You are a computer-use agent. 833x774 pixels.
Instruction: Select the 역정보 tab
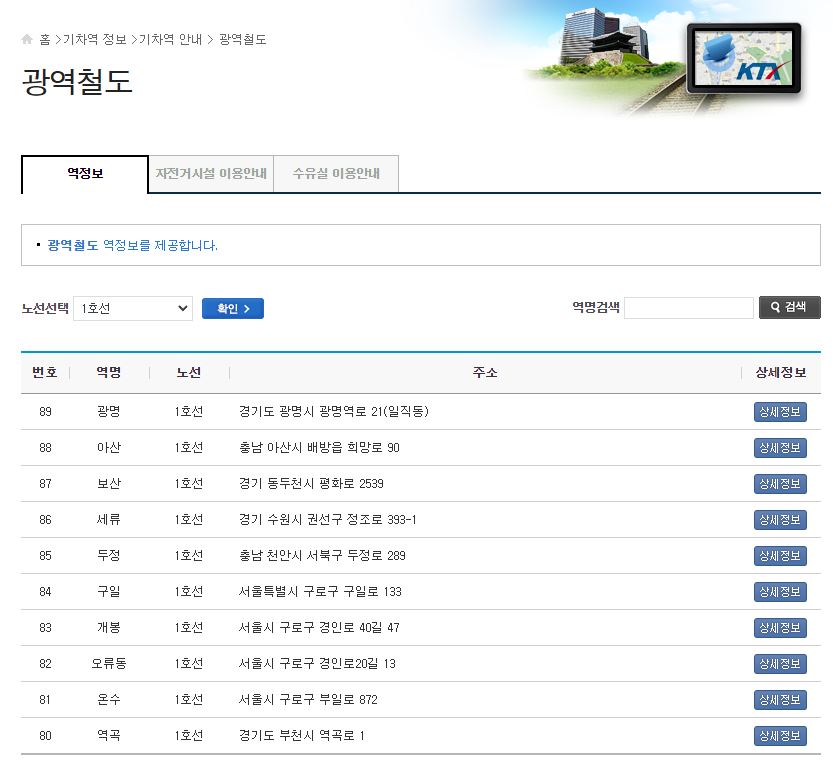(84, 172)
